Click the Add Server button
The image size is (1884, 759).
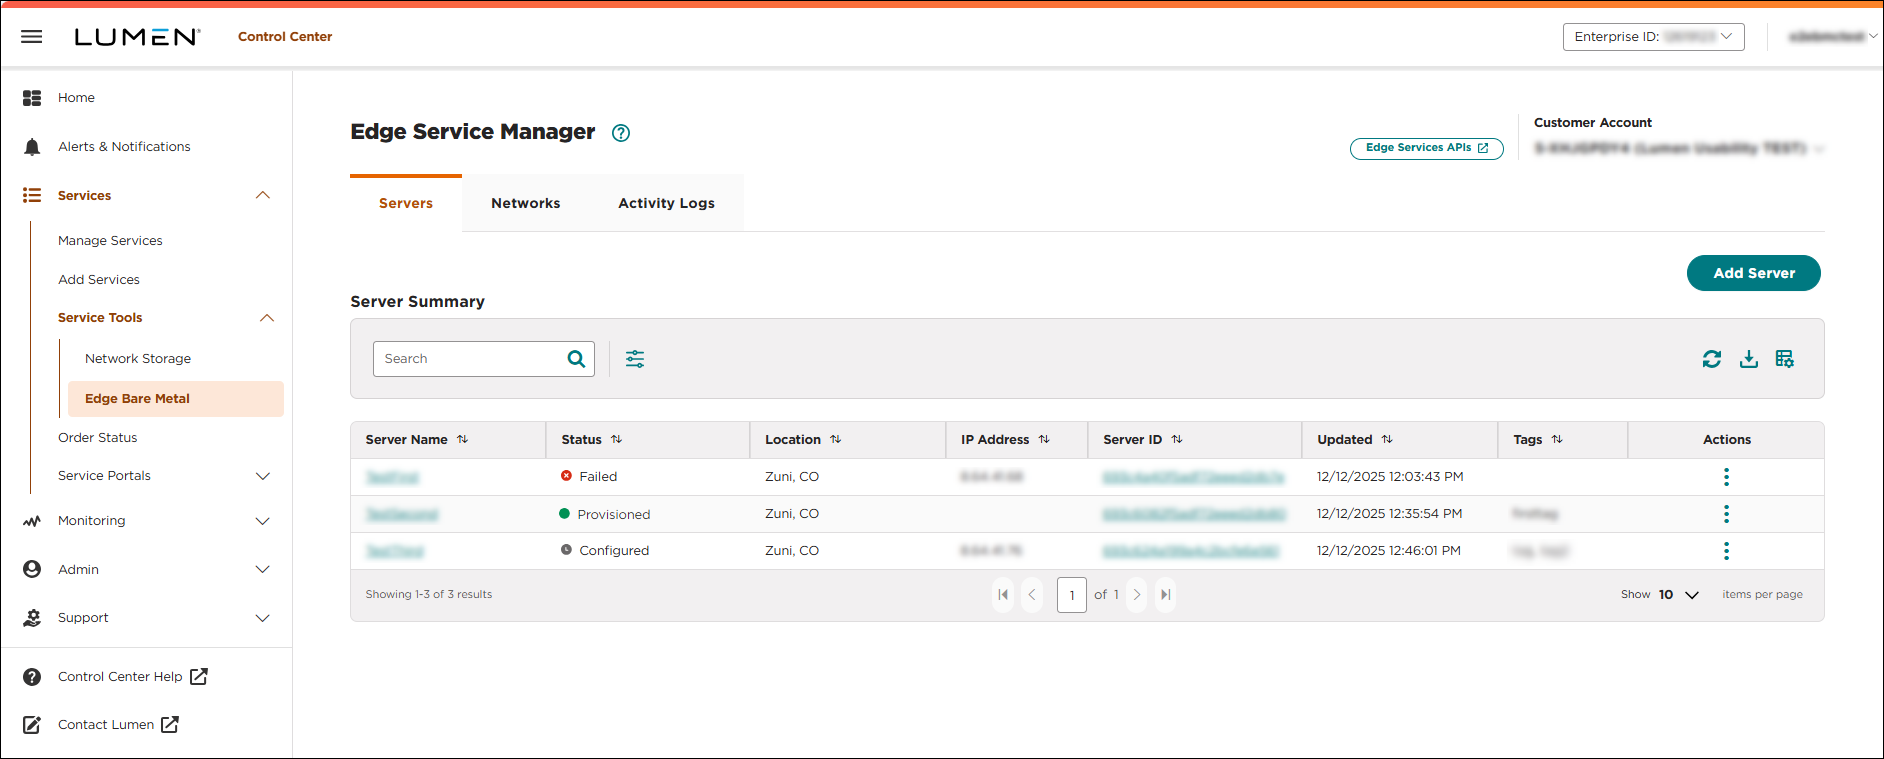pos(1754,273)
